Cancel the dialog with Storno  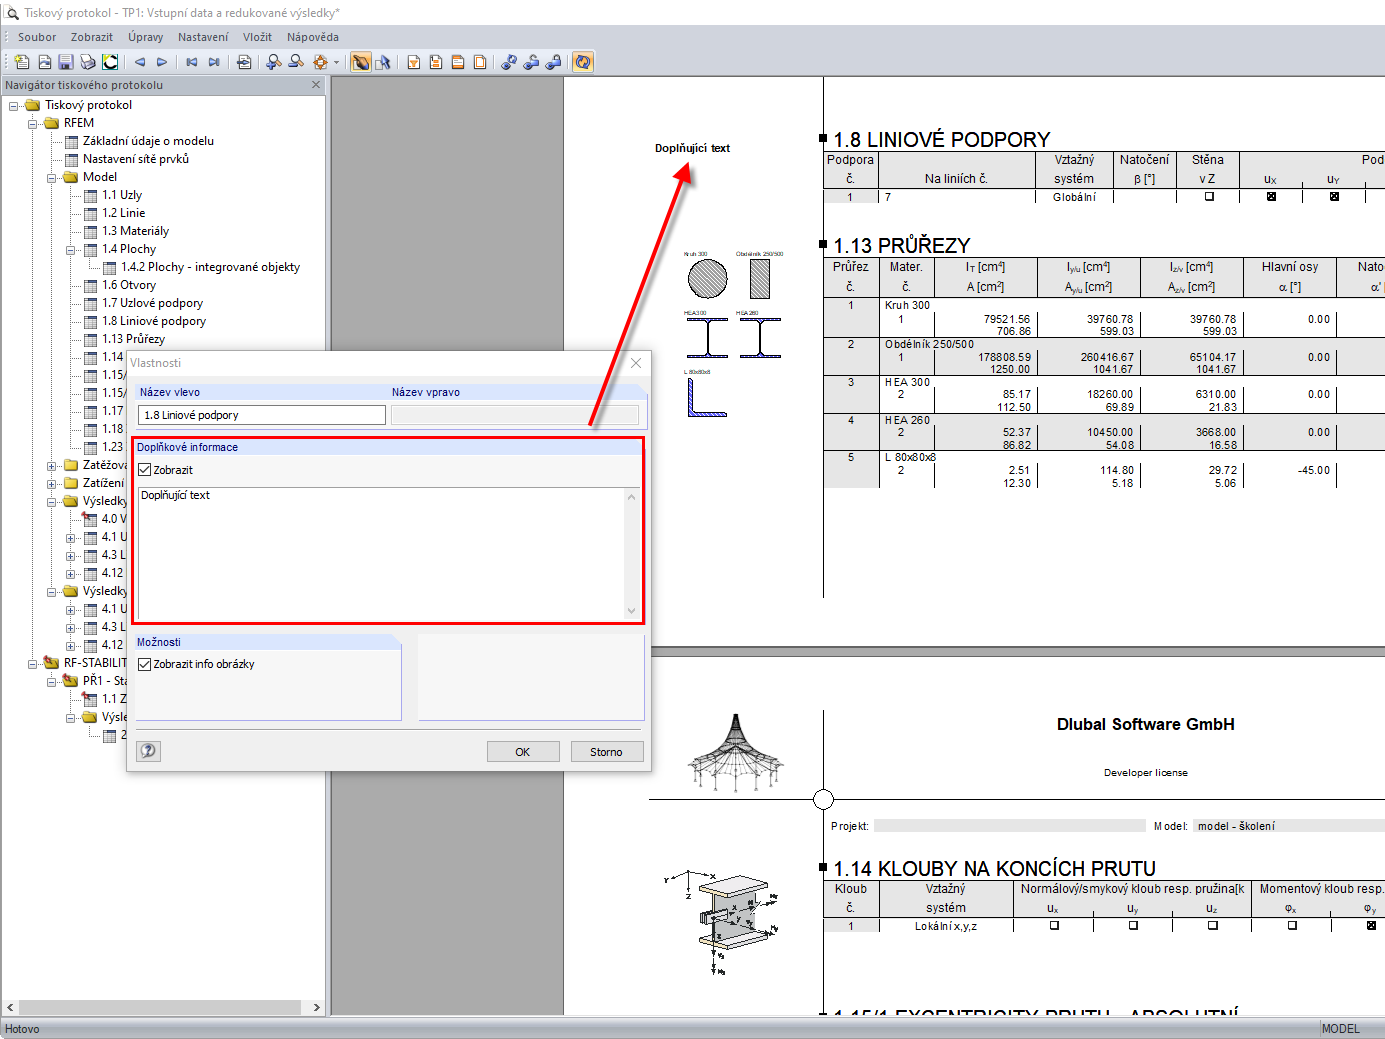coord(606,752)
